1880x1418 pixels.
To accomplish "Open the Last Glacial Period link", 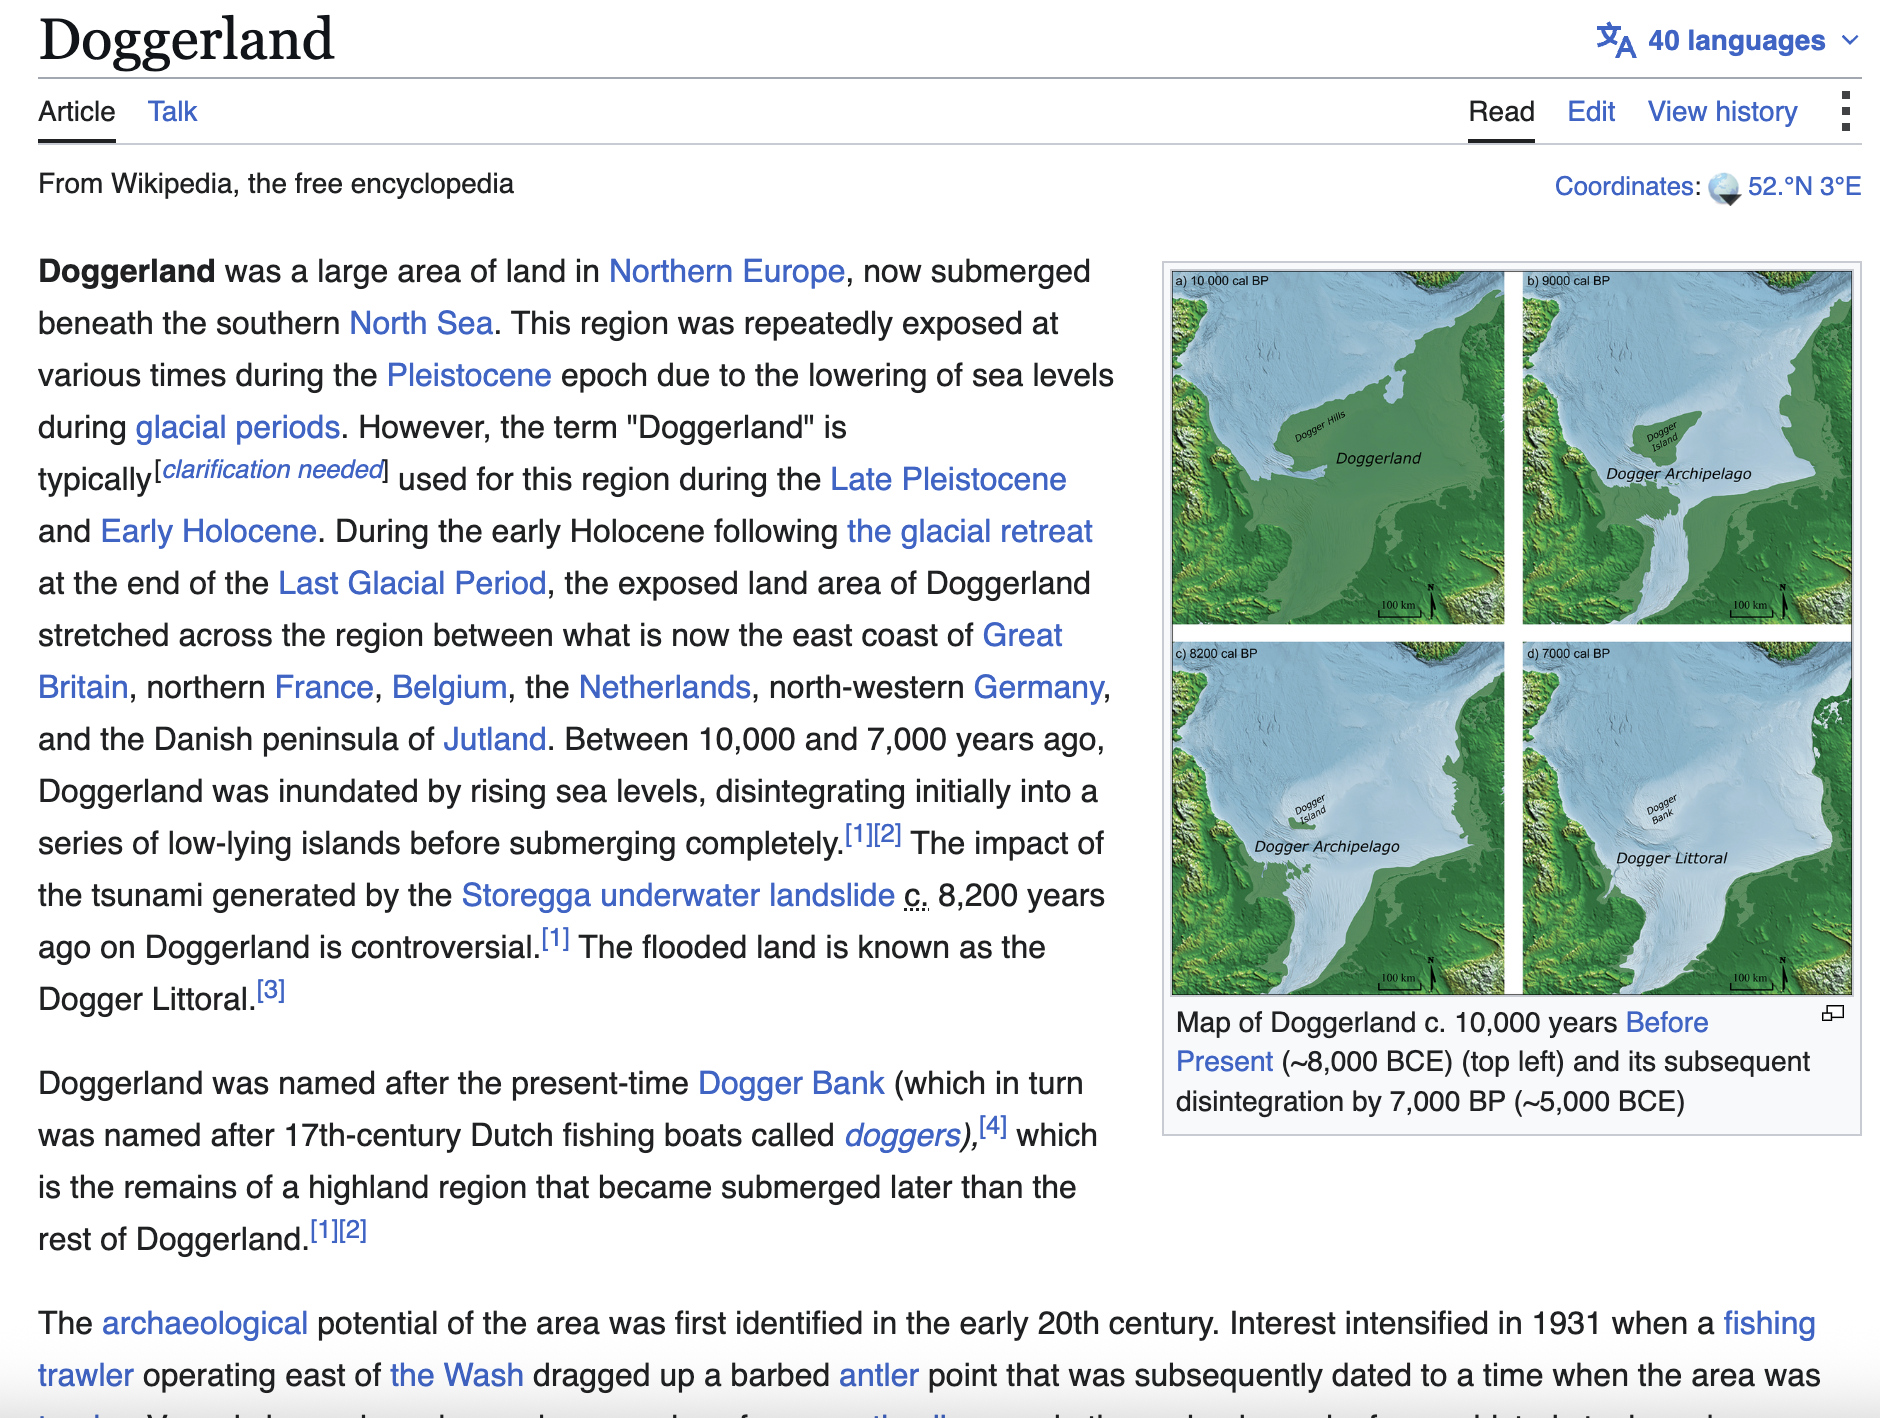I will tap(412, 583).
